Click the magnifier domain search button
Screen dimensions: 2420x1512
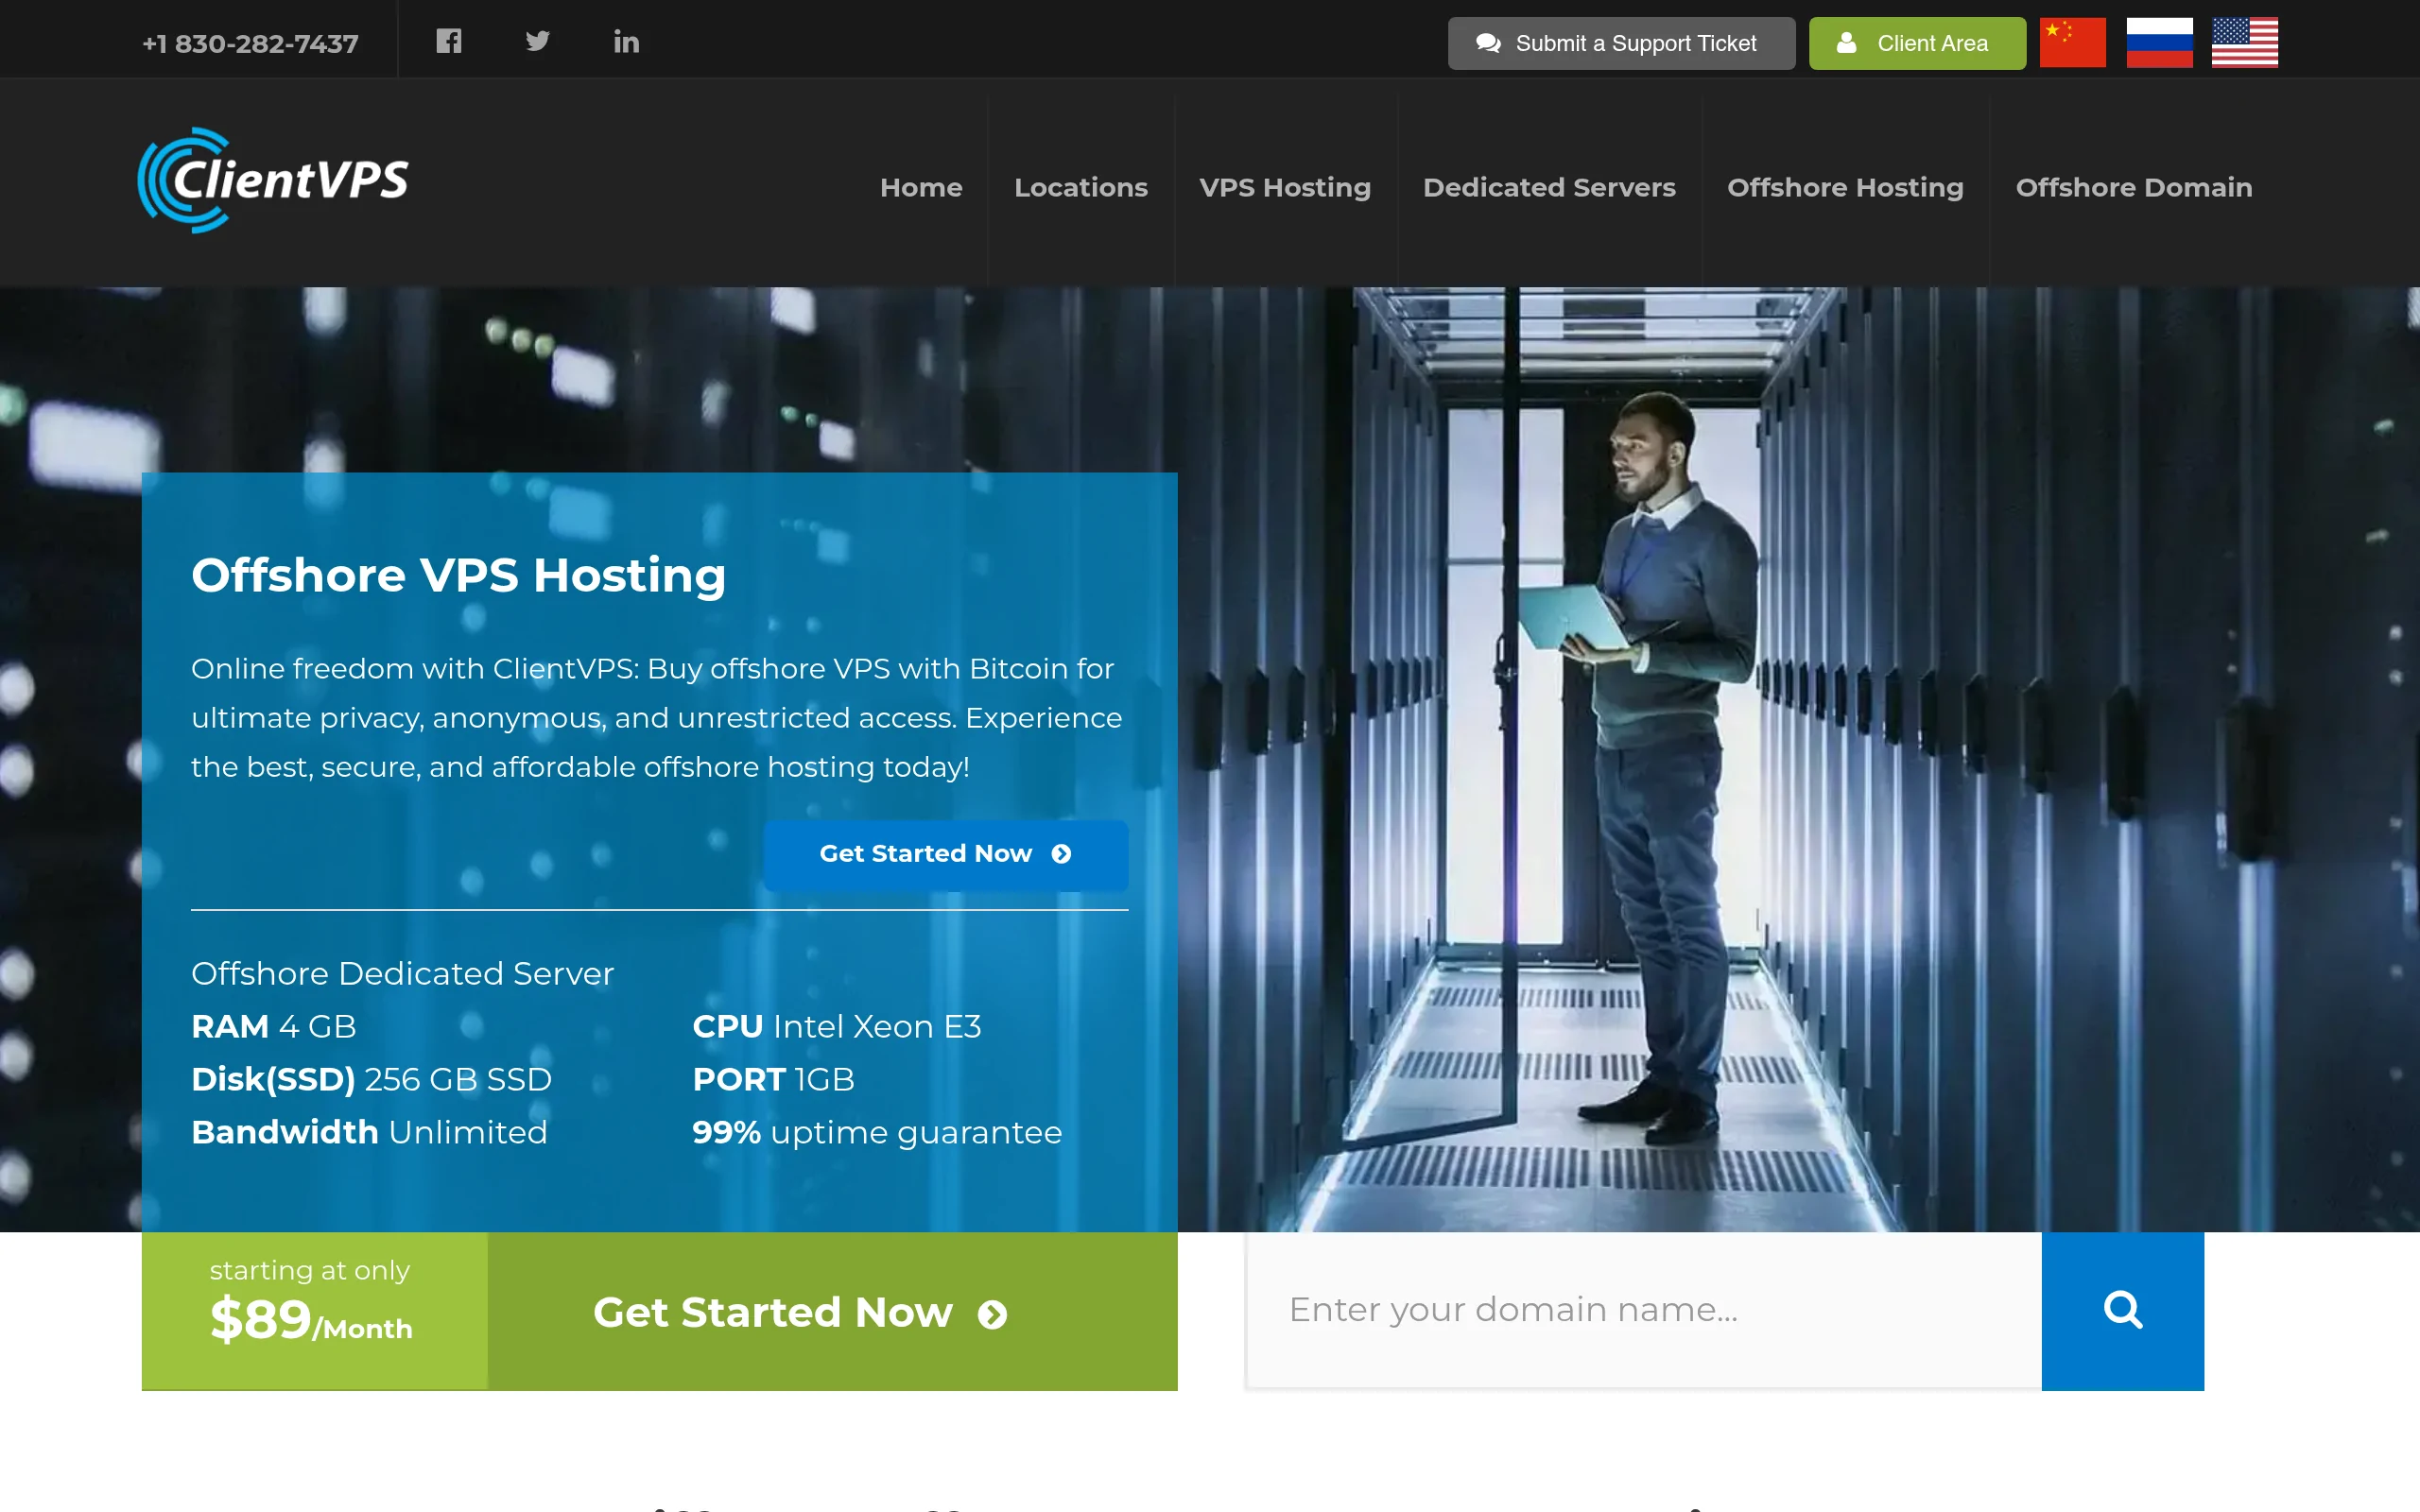[x=2122, y=1310]
